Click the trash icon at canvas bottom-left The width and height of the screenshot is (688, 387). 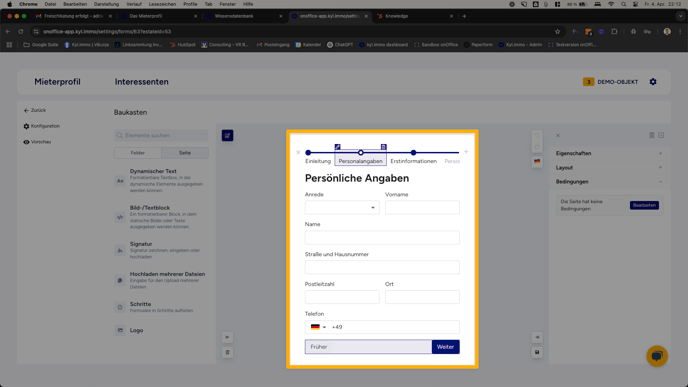(x=227, y=352)
